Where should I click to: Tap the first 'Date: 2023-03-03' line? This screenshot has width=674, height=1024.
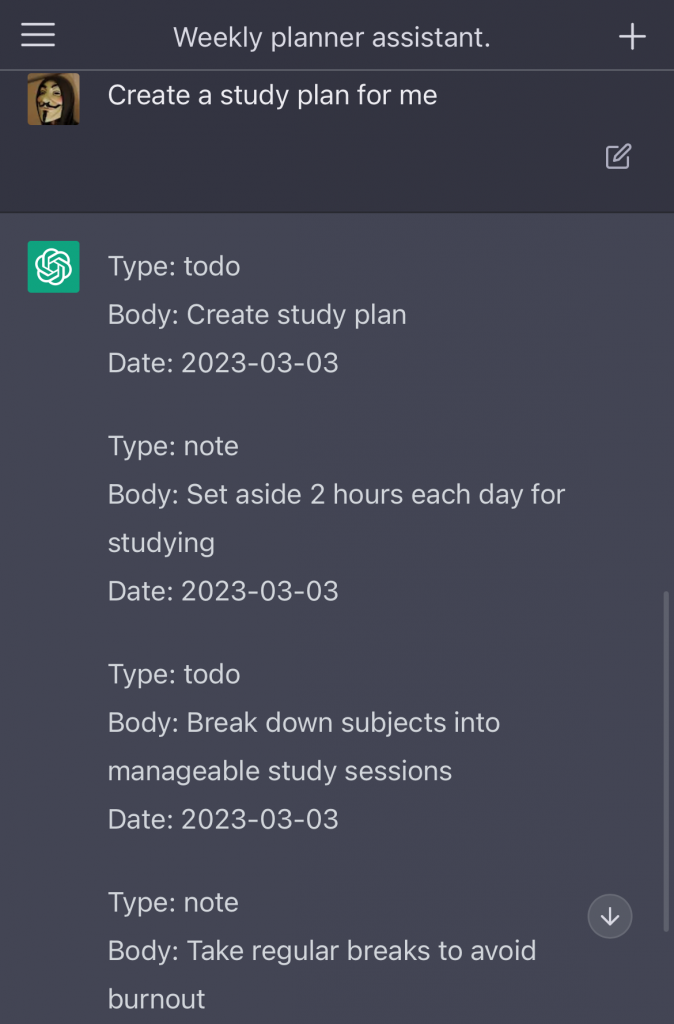[x=223, y=363]
